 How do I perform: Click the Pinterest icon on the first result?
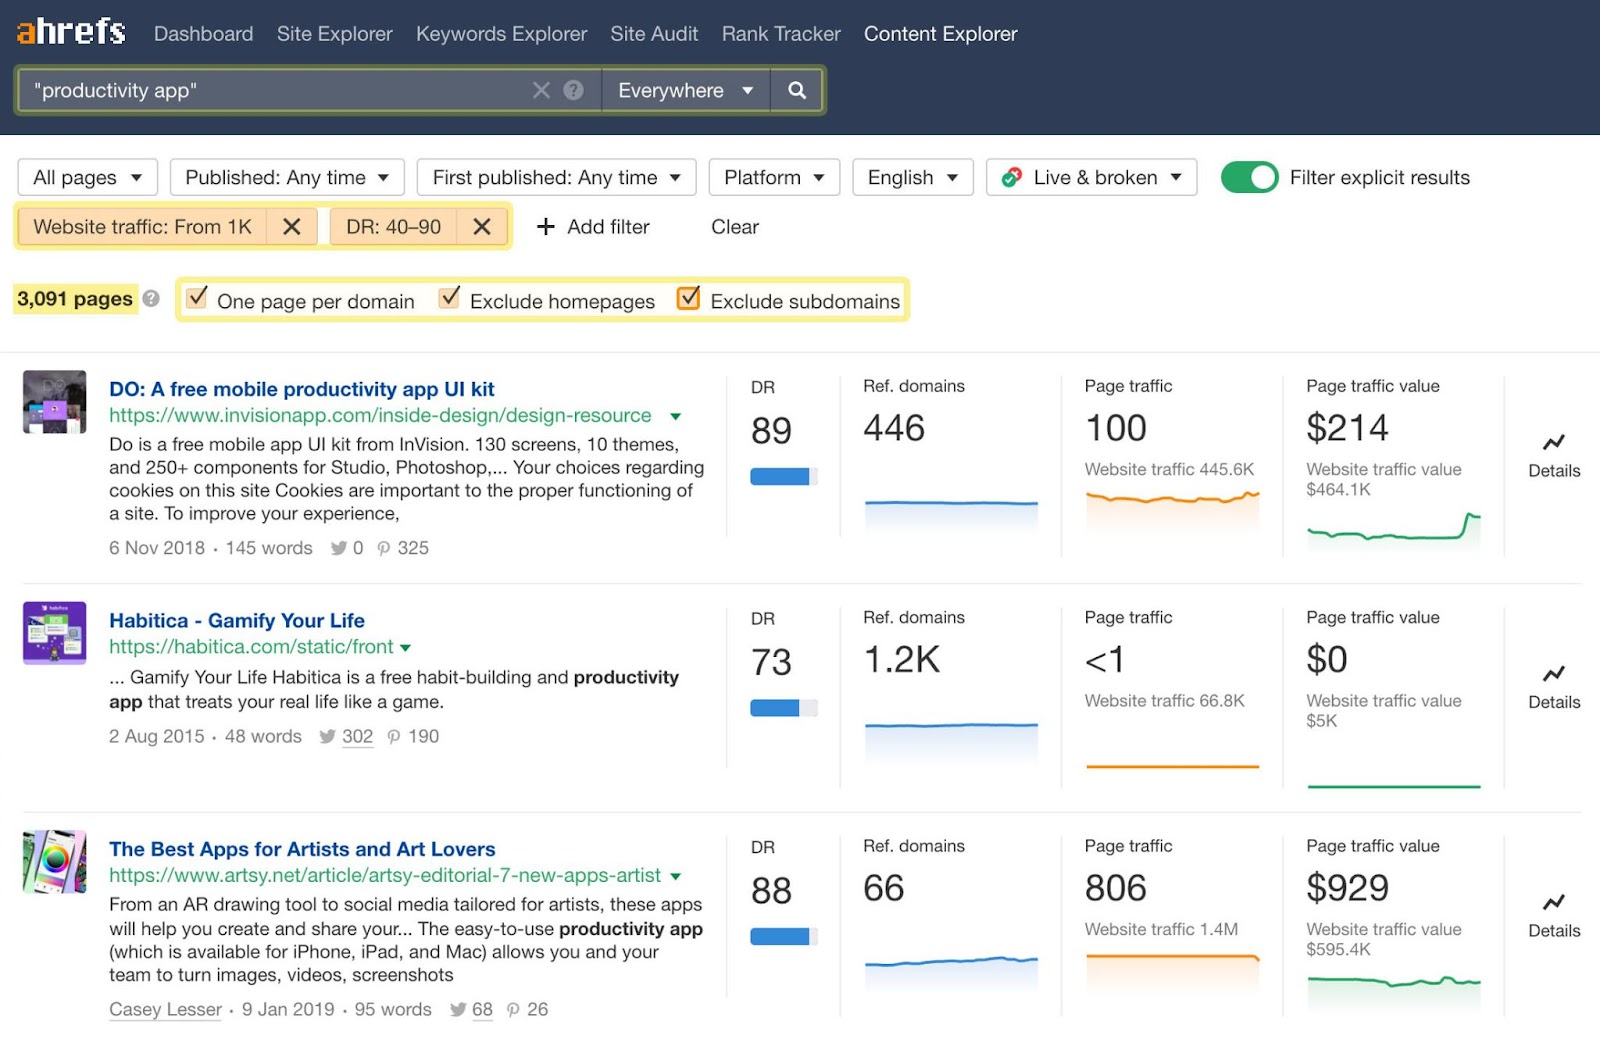pos(384,548)
